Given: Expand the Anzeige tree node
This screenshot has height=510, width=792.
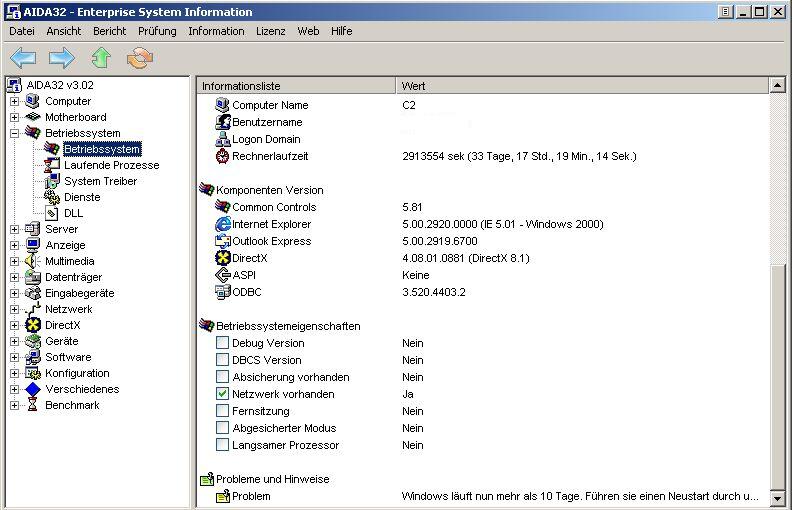Looking at the screenshot, I should 14,245.
